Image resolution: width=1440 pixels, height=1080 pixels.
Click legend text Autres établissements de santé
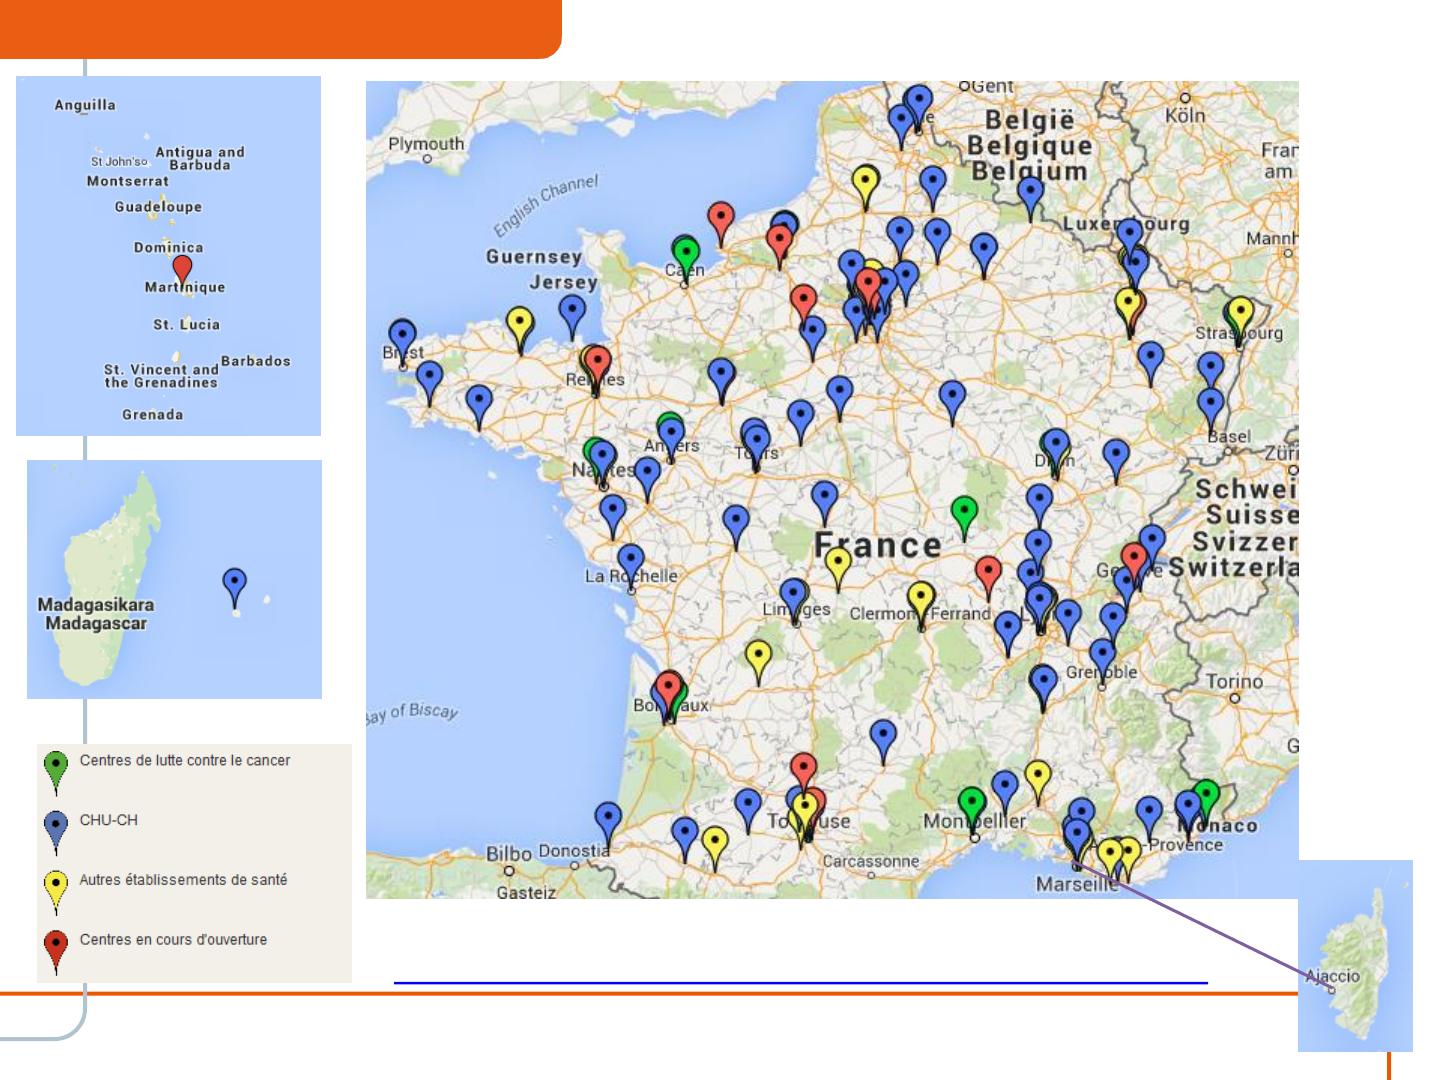pos(183,880)
